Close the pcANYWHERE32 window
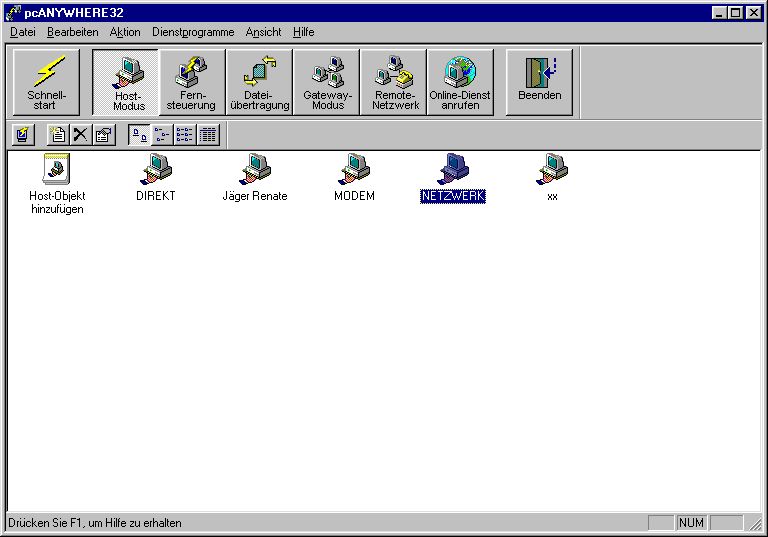 [x=753, y=13]
